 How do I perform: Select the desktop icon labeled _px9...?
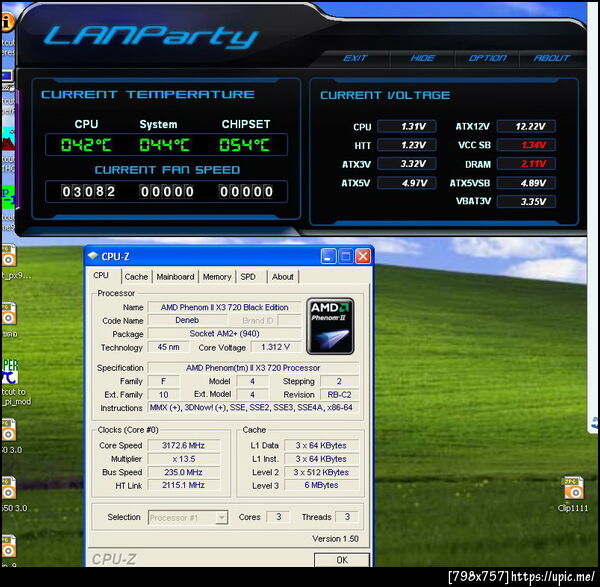[x=11, y=262]
